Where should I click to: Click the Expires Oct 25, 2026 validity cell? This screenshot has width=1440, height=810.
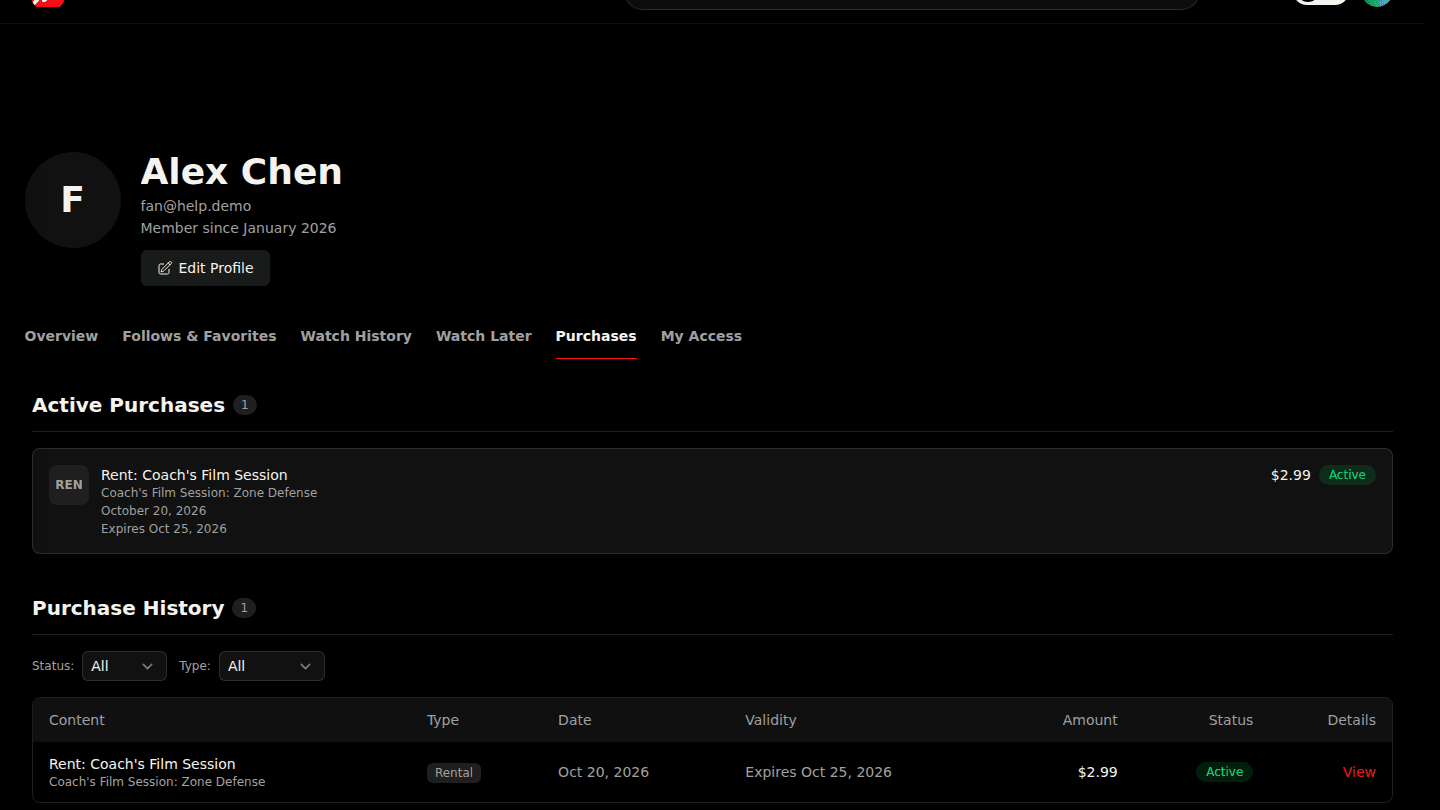pos(818,772)
